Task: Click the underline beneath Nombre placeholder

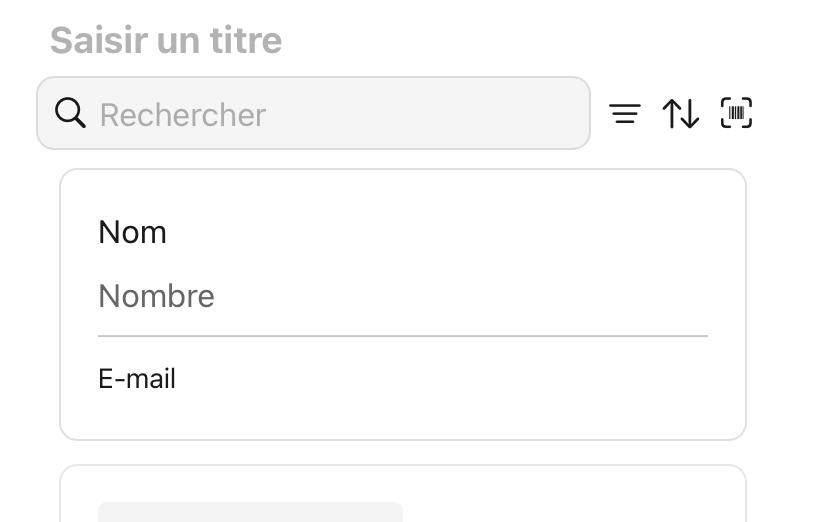Action: (x=402, y=336)
